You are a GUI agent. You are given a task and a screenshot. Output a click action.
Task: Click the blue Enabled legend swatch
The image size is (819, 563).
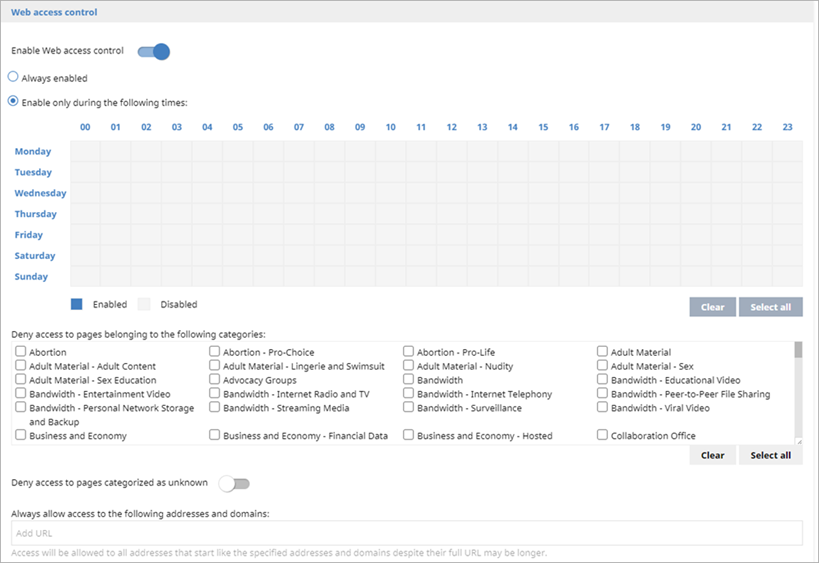coord(77,304)
